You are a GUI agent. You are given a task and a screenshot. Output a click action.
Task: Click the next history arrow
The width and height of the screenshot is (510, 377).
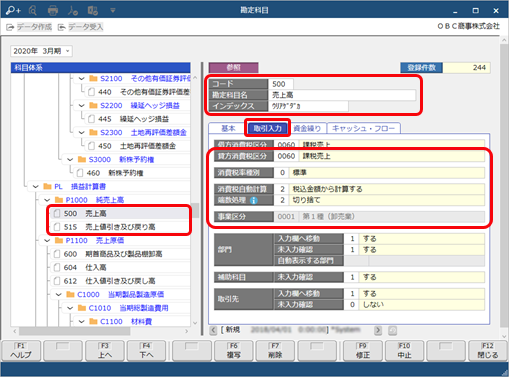(378, 330)
